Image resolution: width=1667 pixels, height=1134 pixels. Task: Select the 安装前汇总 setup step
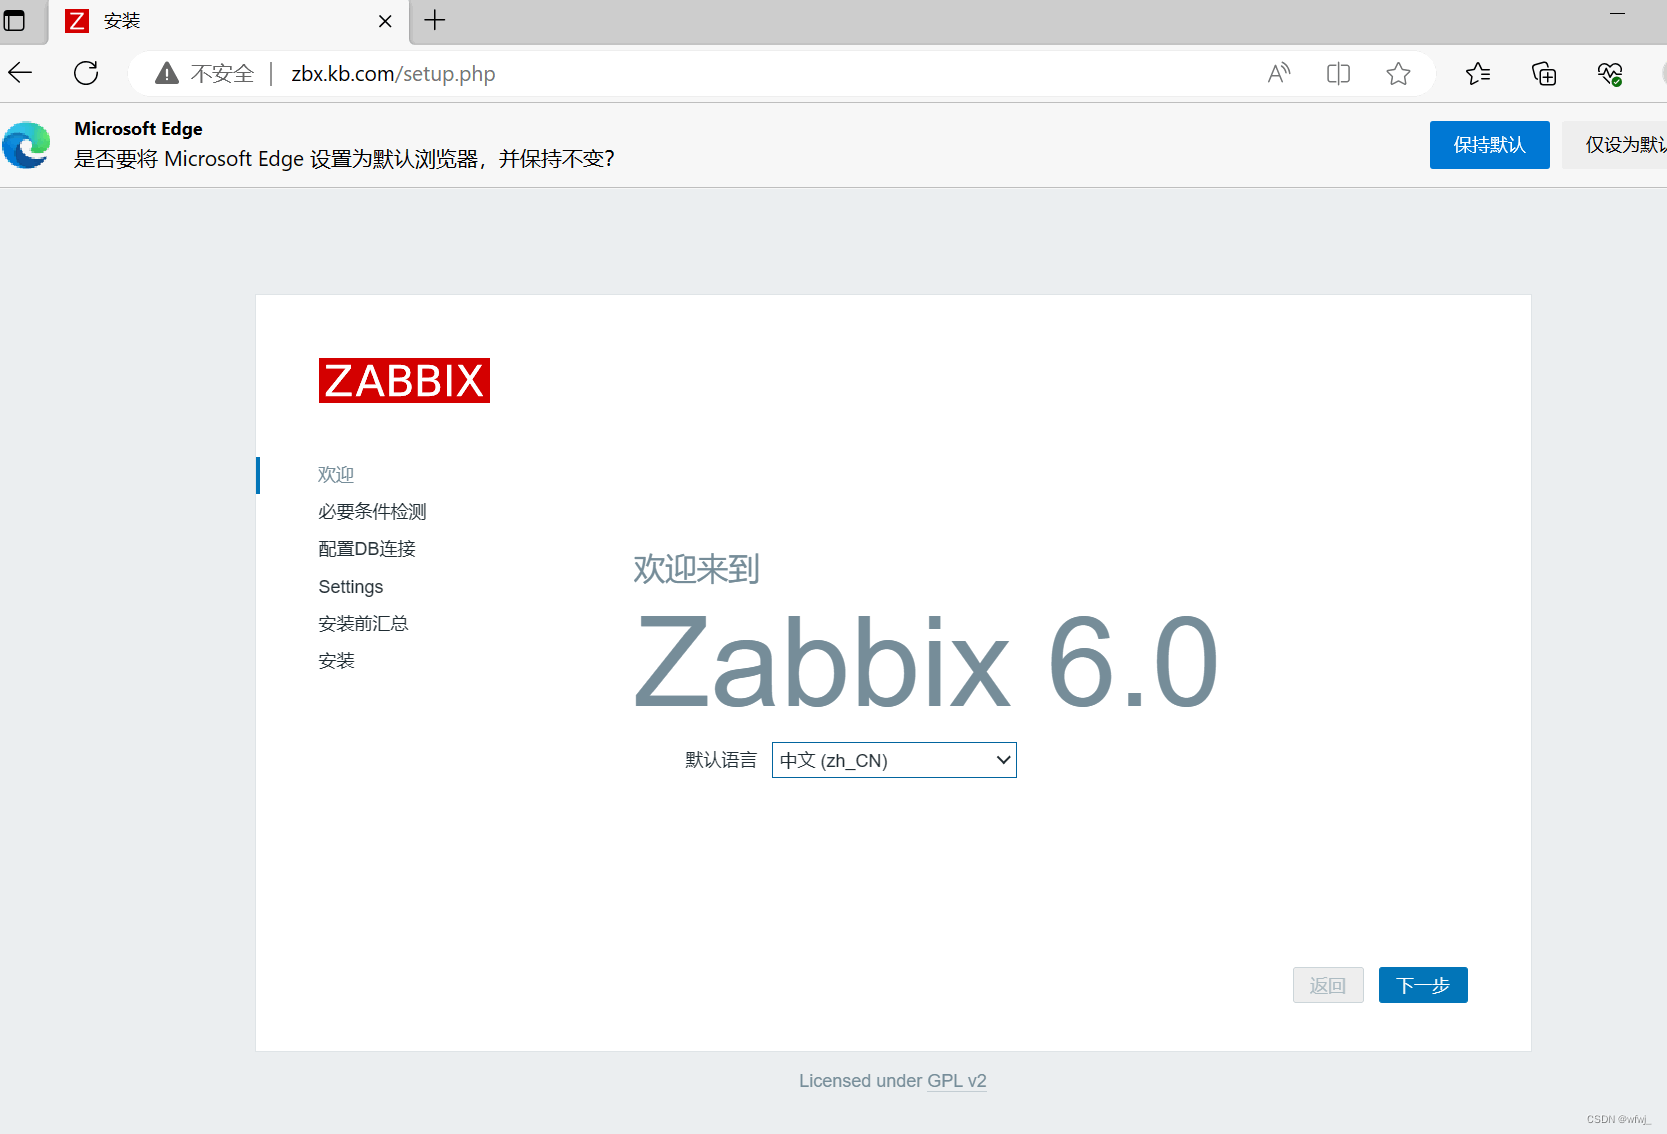(x=363, y=624)
